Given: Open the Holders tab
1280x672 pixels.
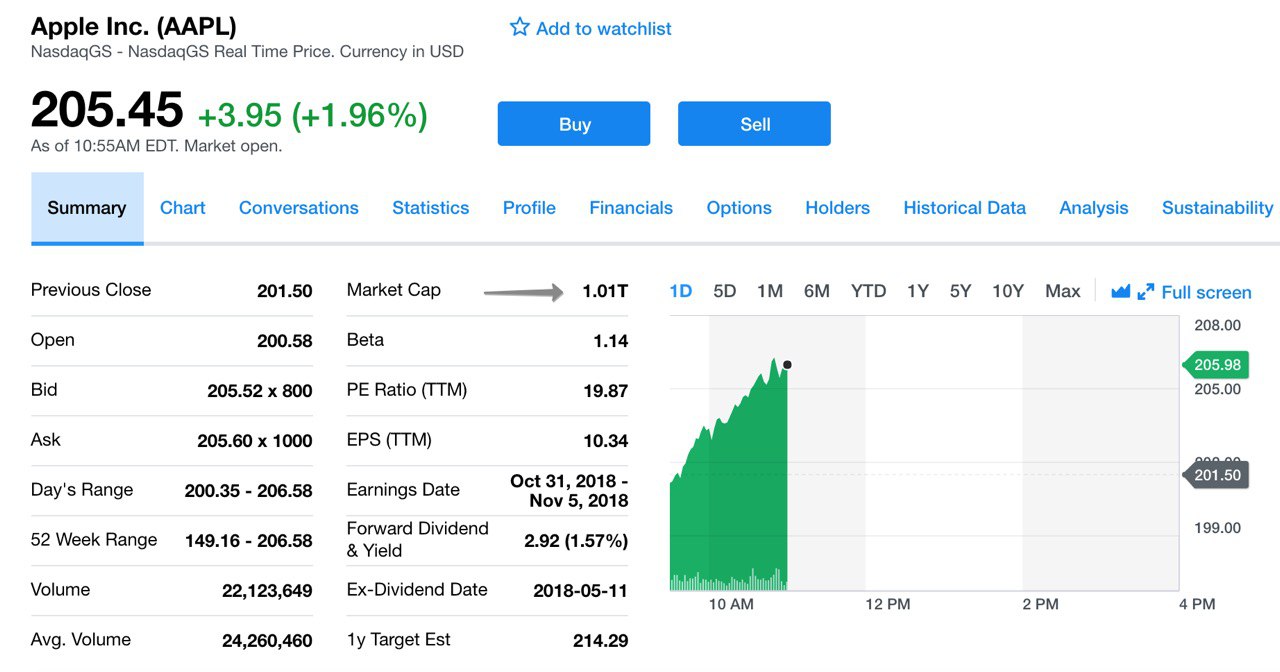Looking at the screenshot, I should (837, 208).
